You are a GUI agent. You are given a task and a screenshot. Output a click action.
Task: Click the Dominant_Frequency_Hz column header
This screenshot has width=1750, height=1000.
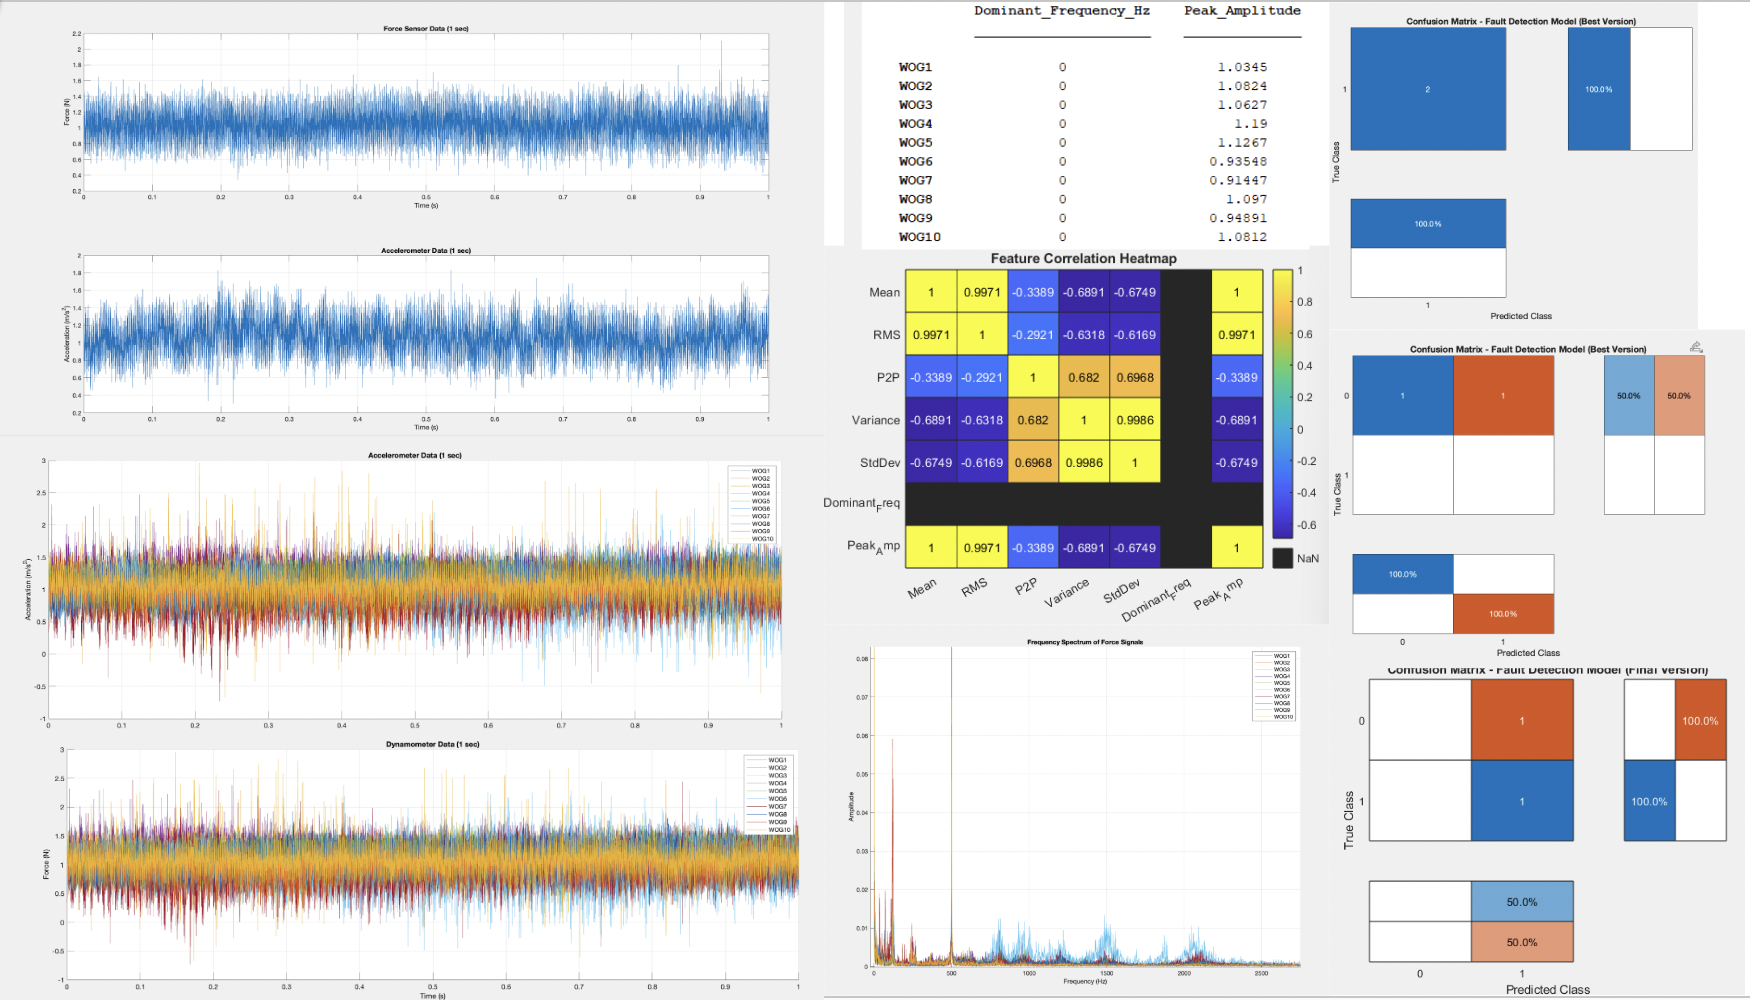click(1062, 11)
